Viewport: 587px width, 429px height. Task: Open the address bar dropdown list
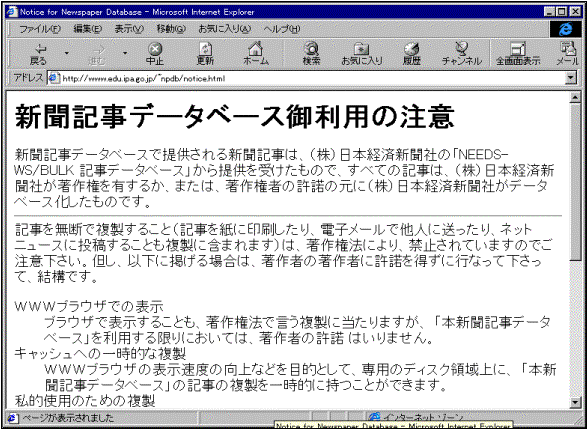pyautogui.click(x=570, y=78)
